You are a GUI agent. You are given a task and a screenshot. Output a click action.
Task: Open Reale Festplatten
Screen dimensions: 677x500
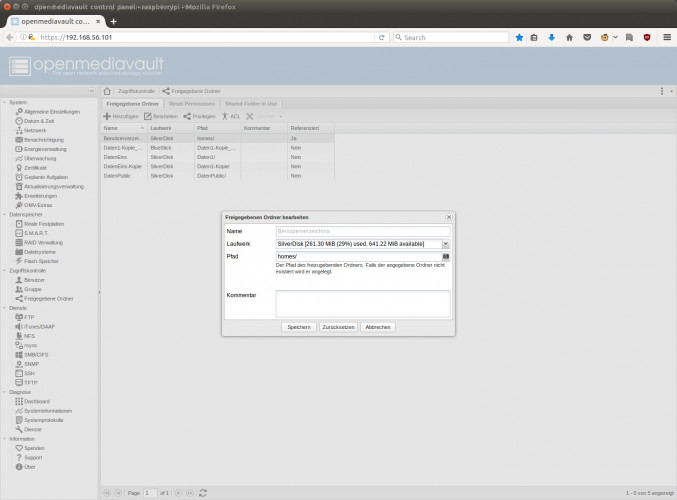pyautogui.click(x=40, y=224)
